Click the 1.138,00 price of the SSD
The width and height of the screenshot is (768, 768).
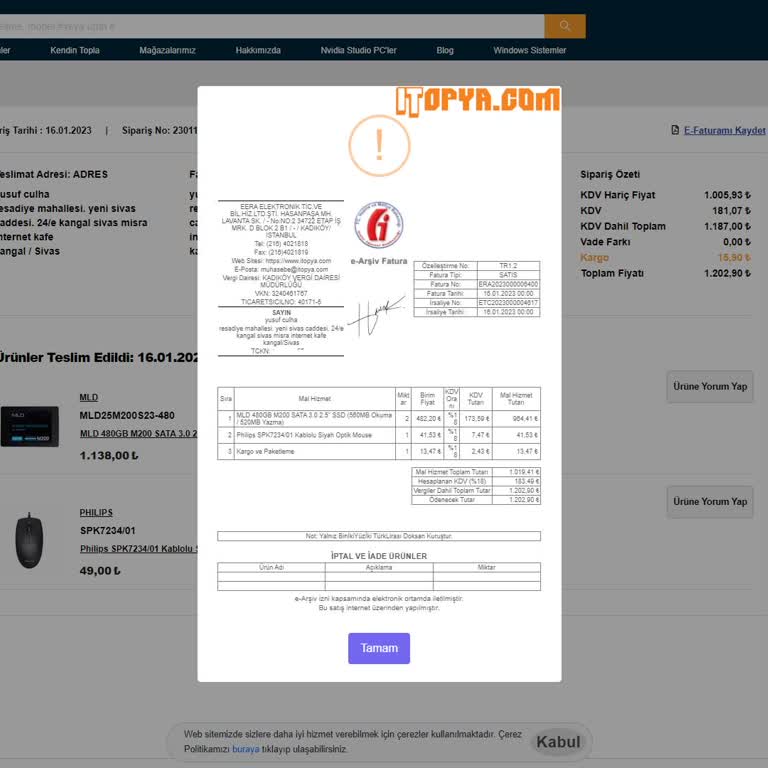tap(109, 456)
